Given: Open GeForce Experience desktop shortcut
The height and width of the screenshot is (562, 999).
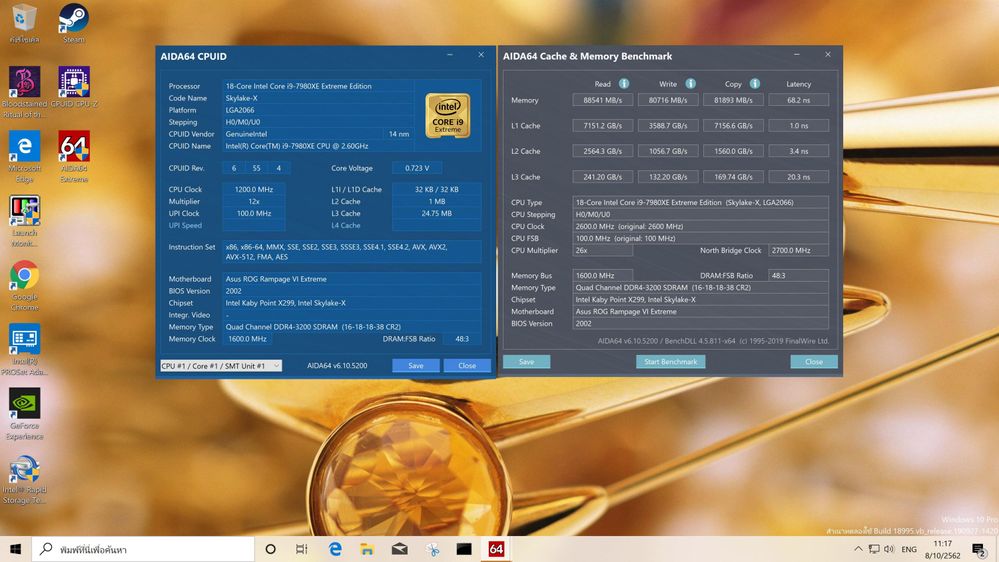Looking at the screenshot, I should coord(24,414).
